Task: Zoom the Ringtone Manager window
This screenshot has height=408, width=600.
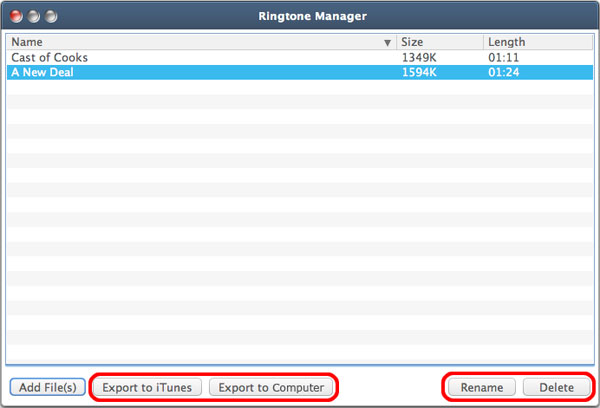Action: 51,17
